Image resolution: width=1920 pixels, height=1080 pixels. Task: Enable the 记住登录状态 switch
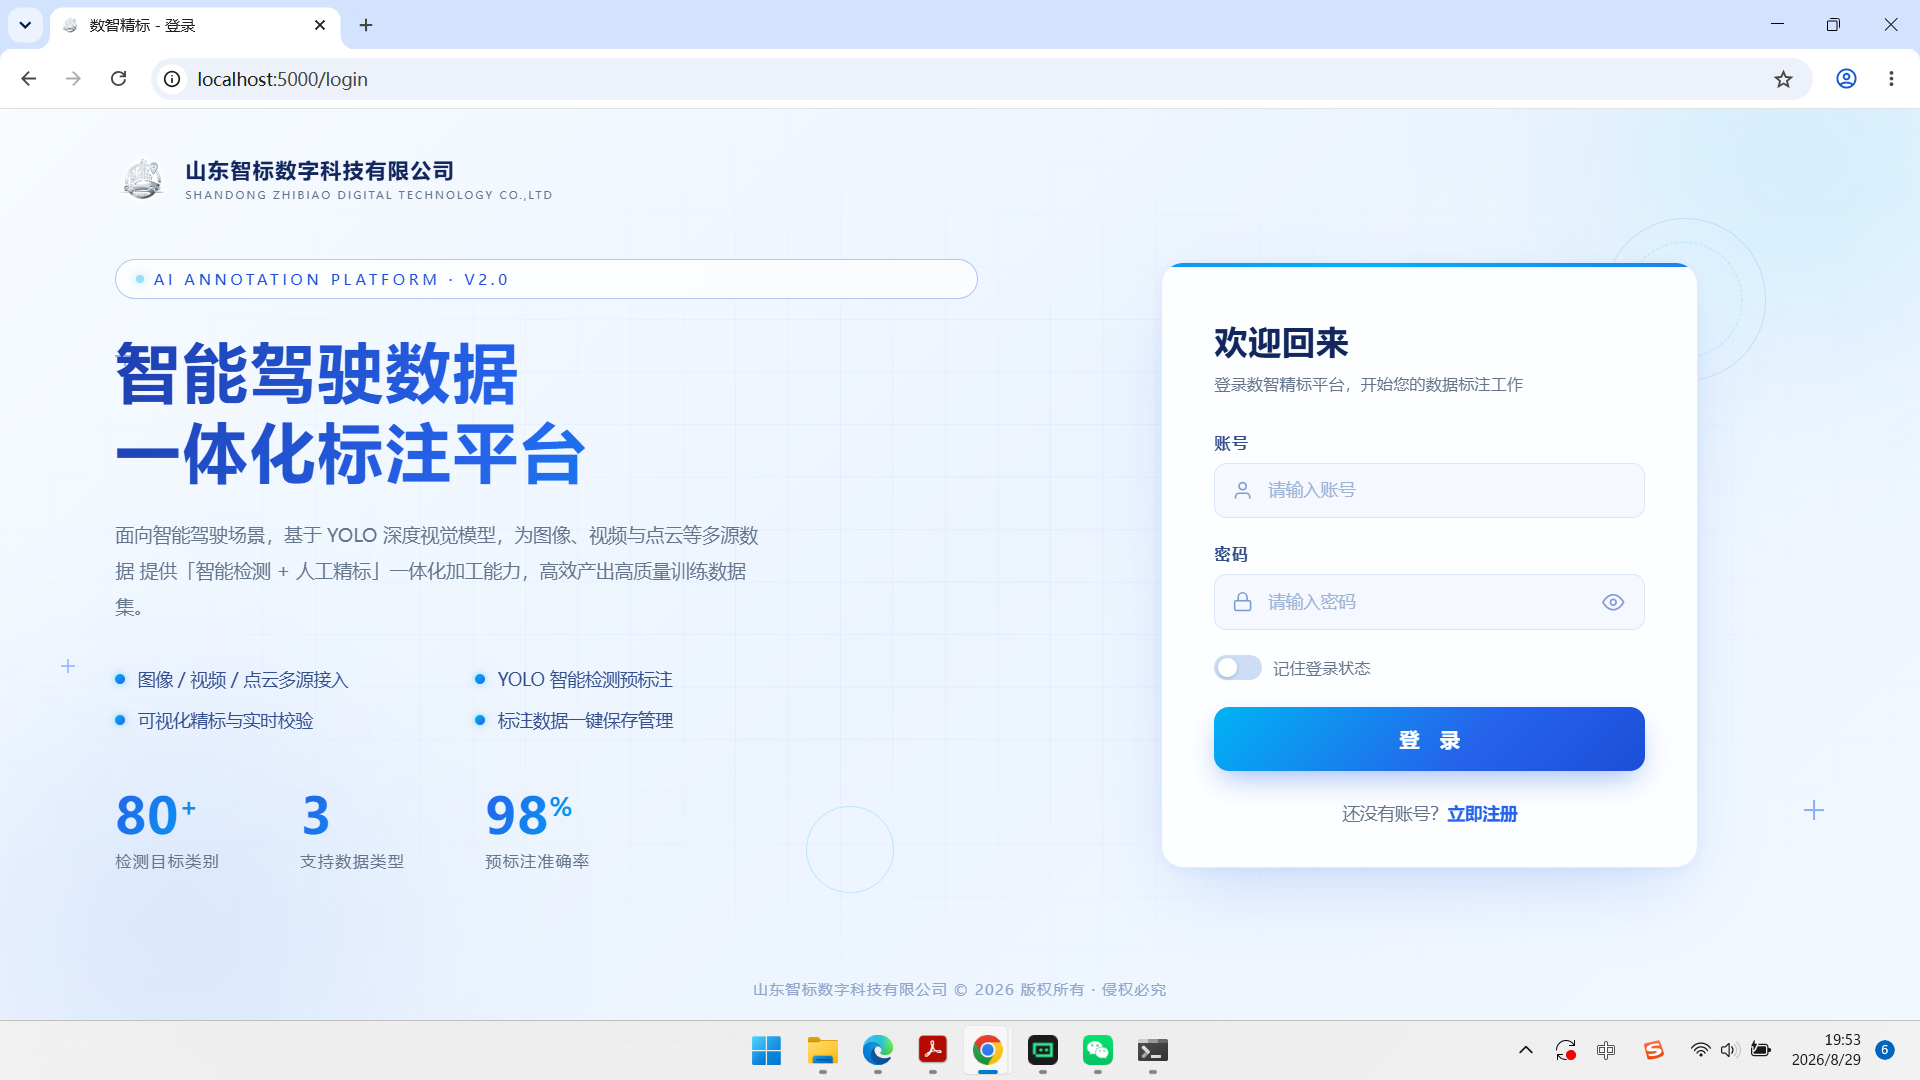[x=1238, y=668]
